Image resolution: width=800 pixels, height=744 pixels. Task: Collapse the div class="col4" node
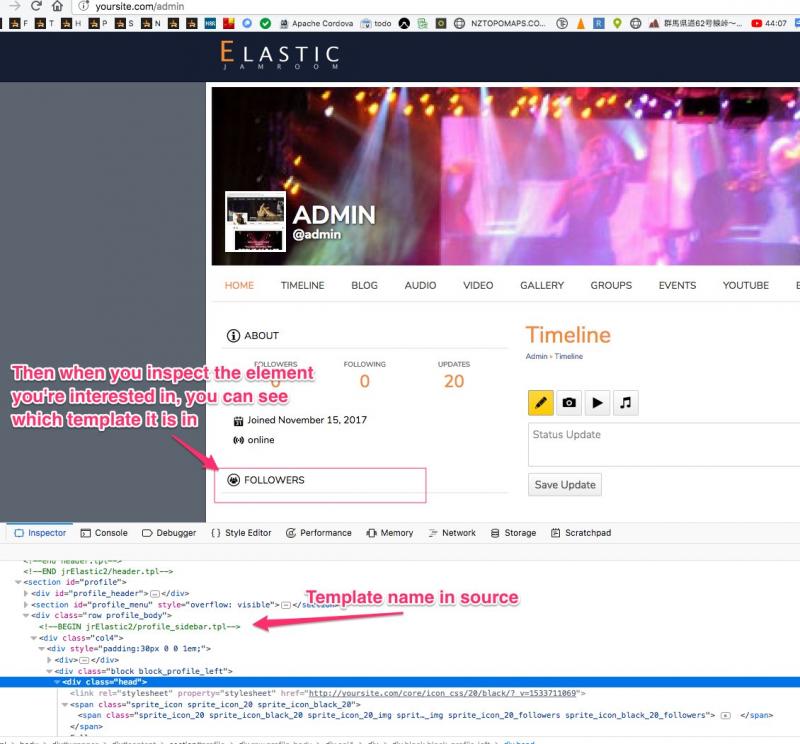click(x=33, y=638)
